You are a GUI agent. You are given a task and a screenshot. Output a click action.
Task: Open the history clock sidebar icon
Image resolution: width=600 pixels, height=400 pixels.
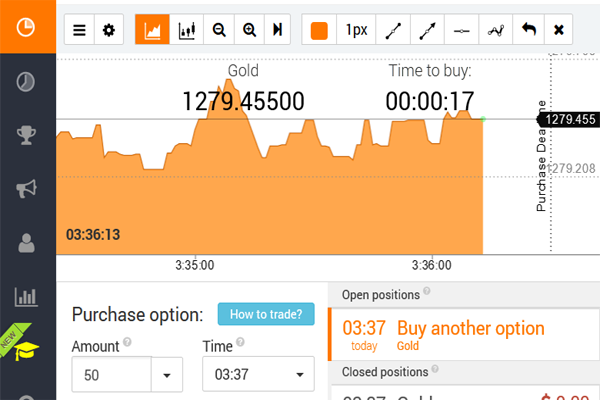click(x=26, y=82)
